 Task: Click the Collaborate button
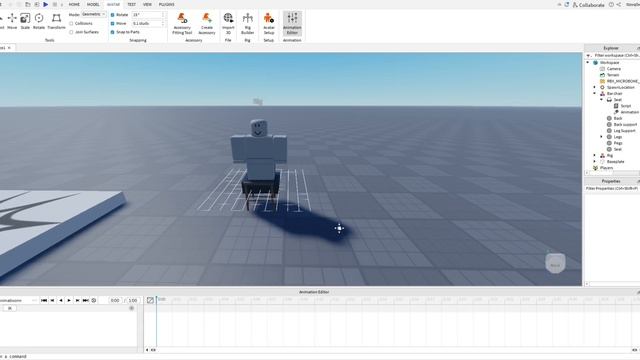pos(588,5)
